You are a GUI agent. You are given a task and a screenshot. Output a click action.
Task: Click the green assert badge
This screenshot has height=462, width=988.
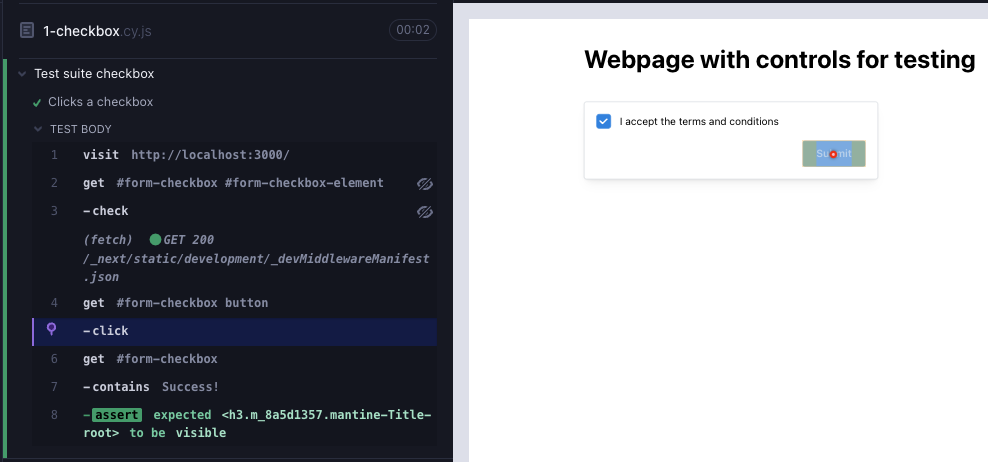[x=117, y=415]
